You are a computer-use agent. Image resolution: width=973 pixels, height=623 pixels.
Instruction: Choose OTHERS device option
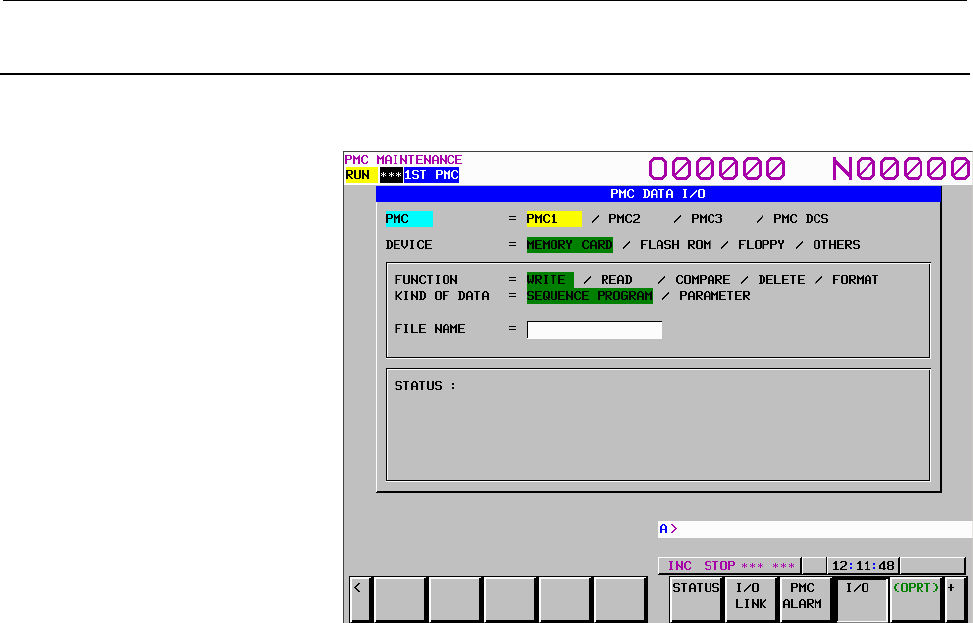coord(836,245)
